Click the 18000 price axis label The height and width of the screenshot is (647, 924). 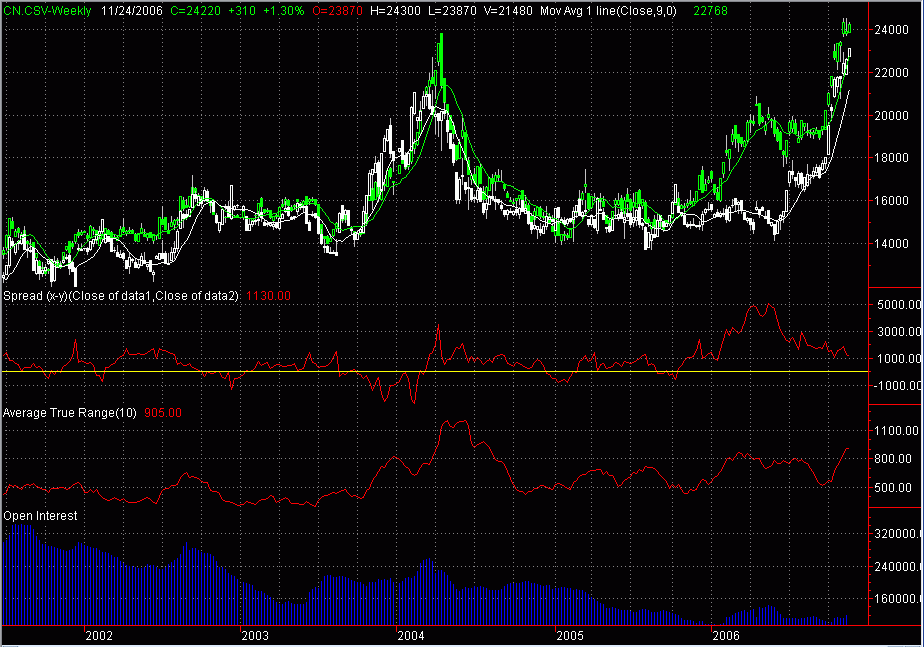pyautogui.click(x=891, y=158)
